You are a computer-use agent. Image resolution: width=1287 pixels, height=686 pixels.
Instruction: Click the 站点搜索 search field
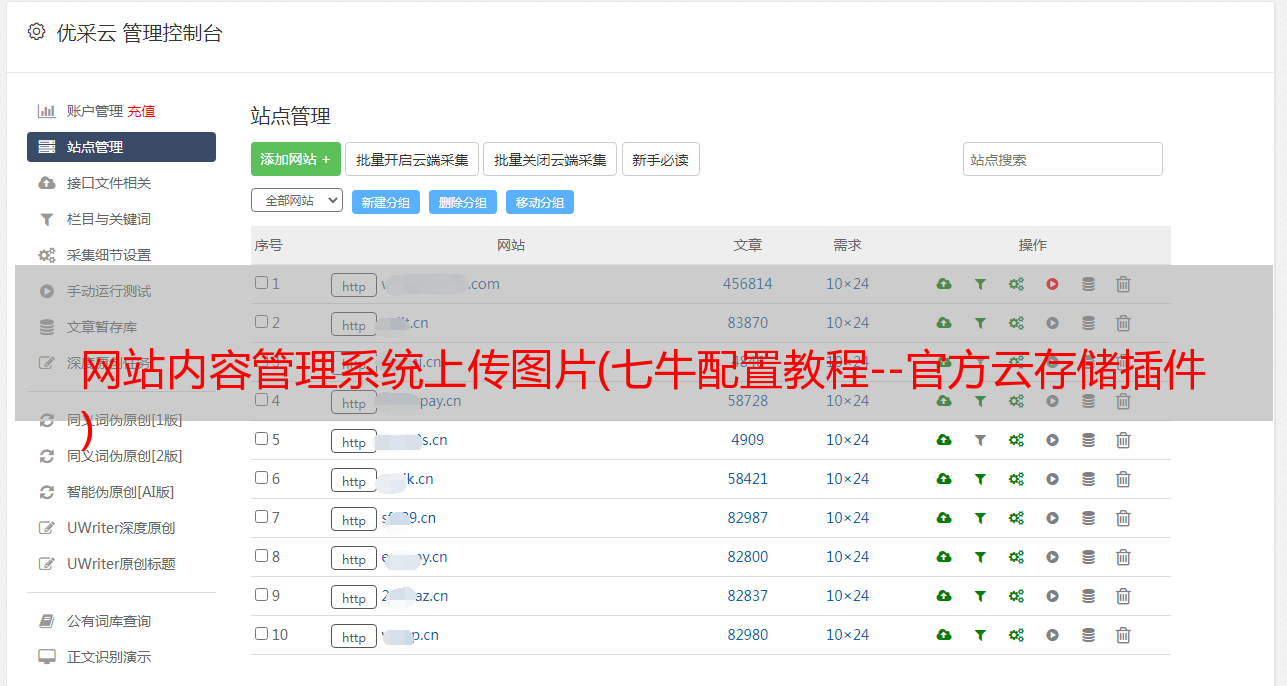(x=1063, y=159)
